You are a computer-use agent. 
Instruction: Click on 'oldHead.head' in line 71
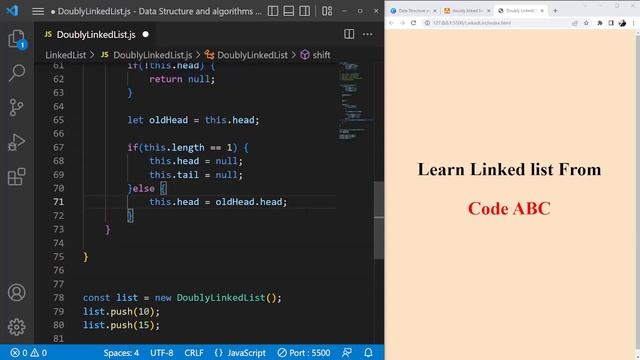(249, 202)
